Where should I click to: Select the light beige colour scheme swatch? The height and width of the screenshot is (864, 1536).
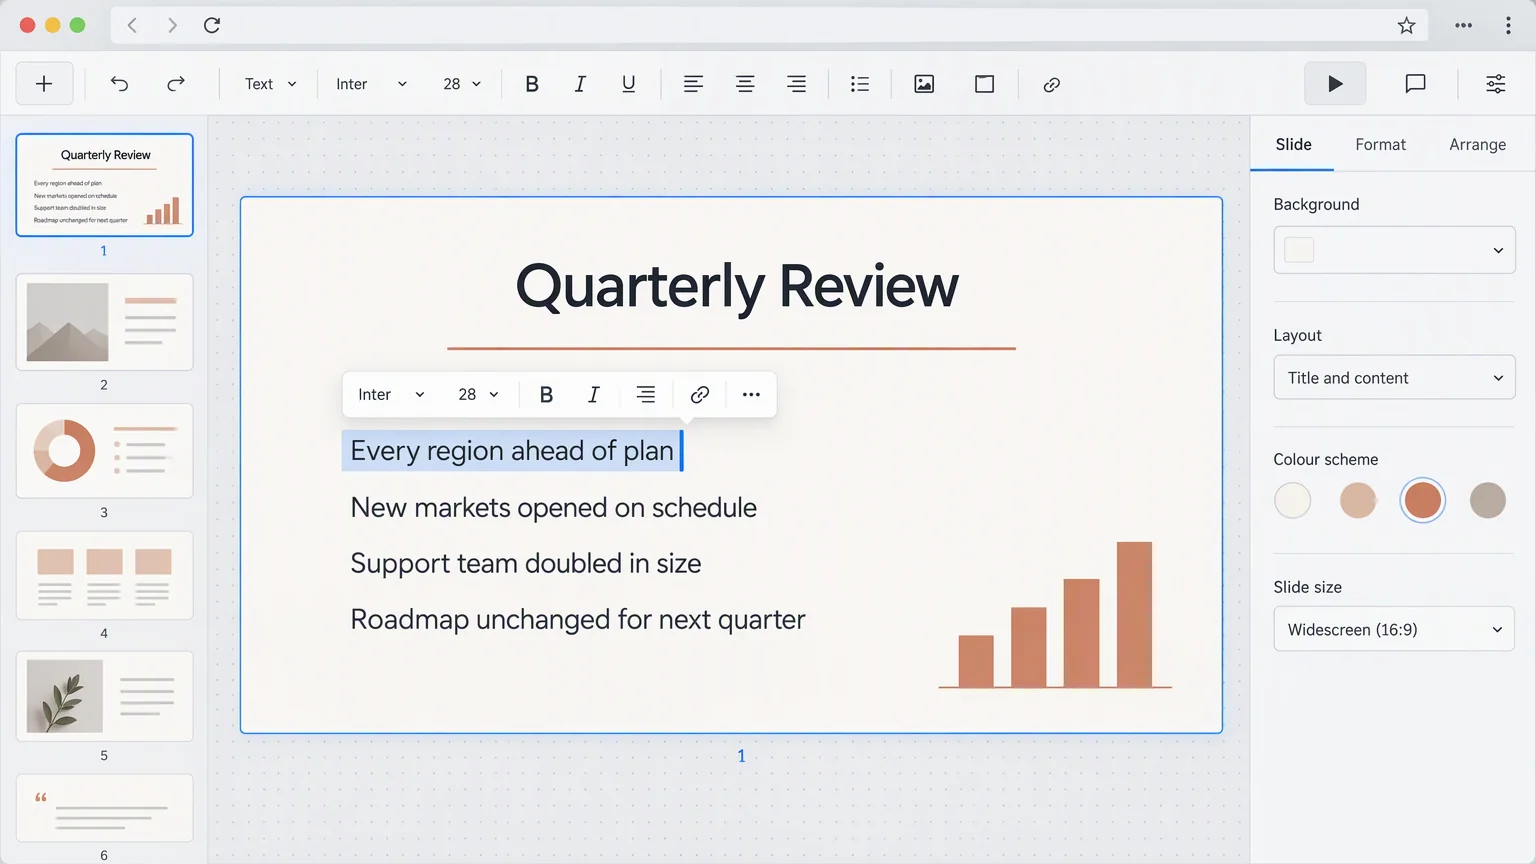tap(1358, 500)
